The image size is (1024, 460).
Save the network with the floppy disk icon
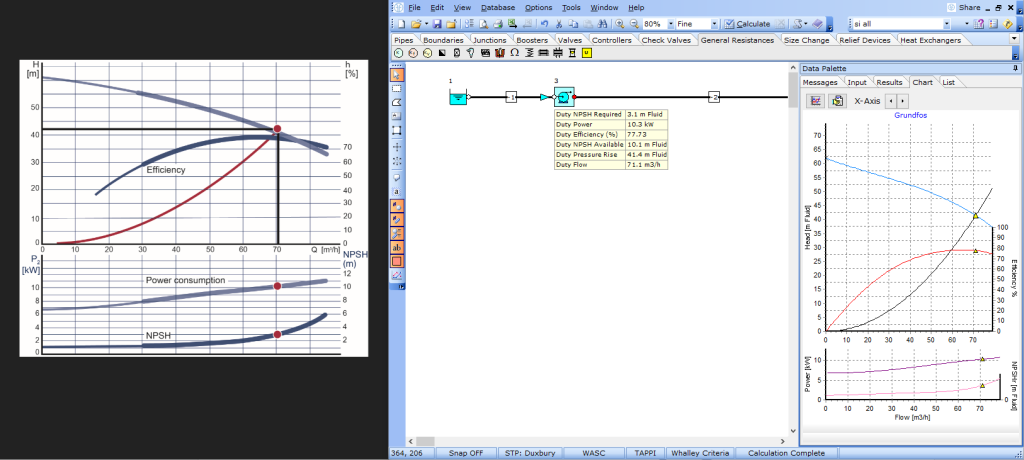pos(437,24)
